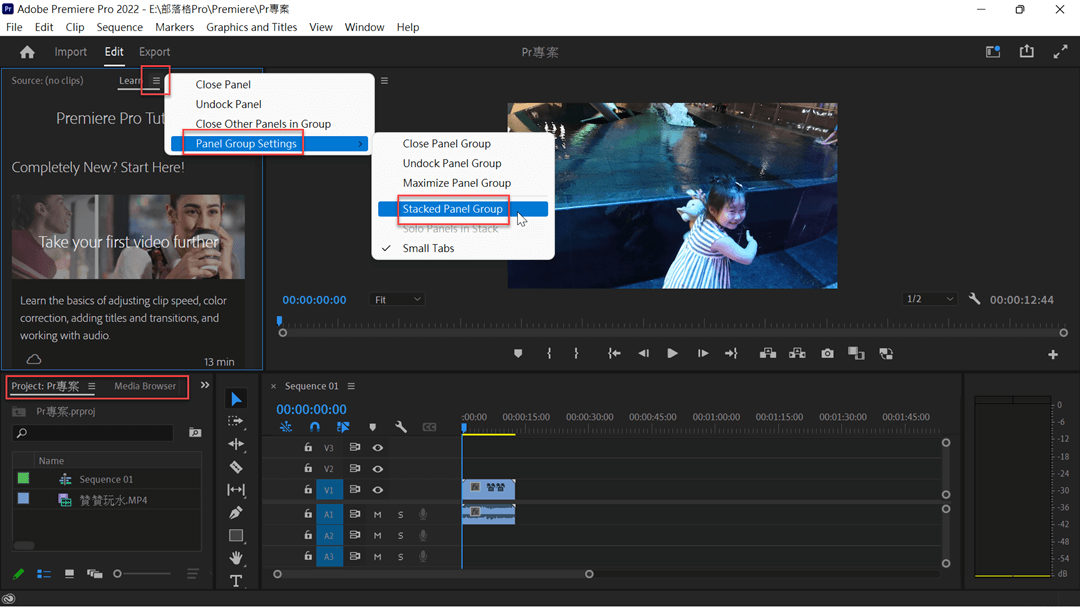Toggle V3 track output eye

click(377, 448)
